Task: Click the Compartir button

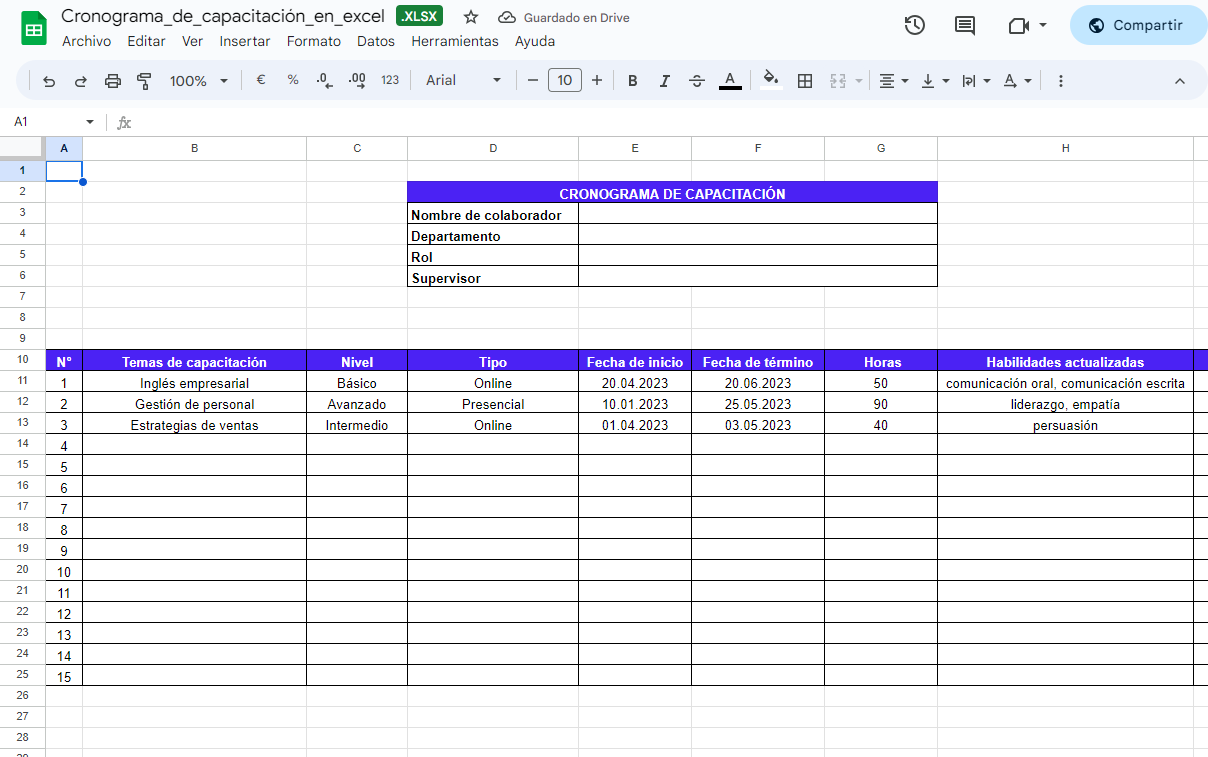Action: [1138, 26]
